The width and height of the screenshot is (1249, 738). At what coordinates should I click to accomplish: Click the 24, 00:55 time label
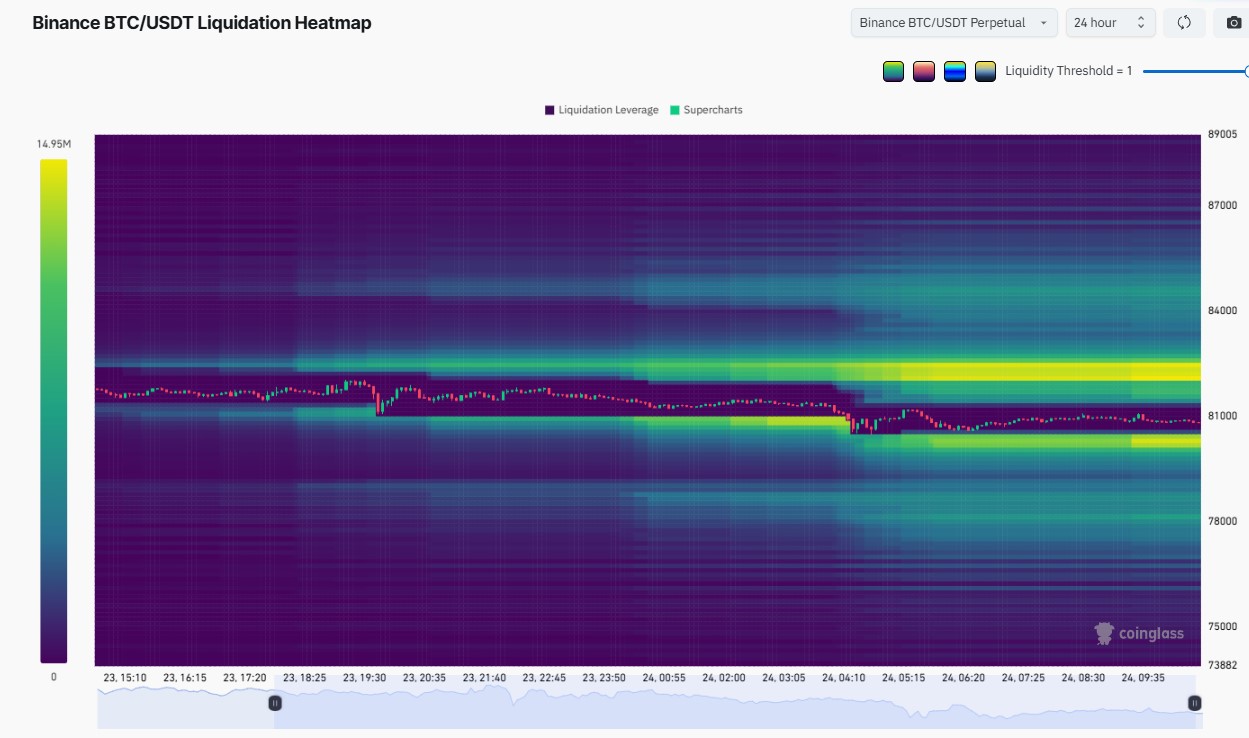664,678
